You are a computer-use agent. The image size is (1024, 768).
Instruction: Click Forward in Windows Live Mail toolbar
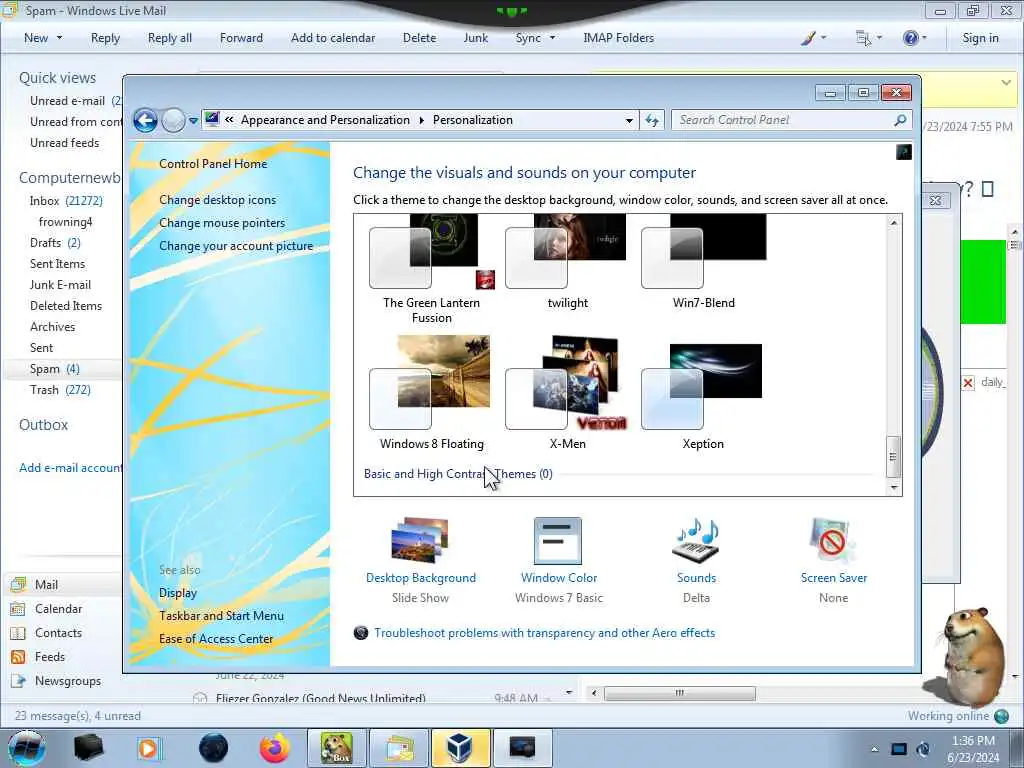point(241,38)
